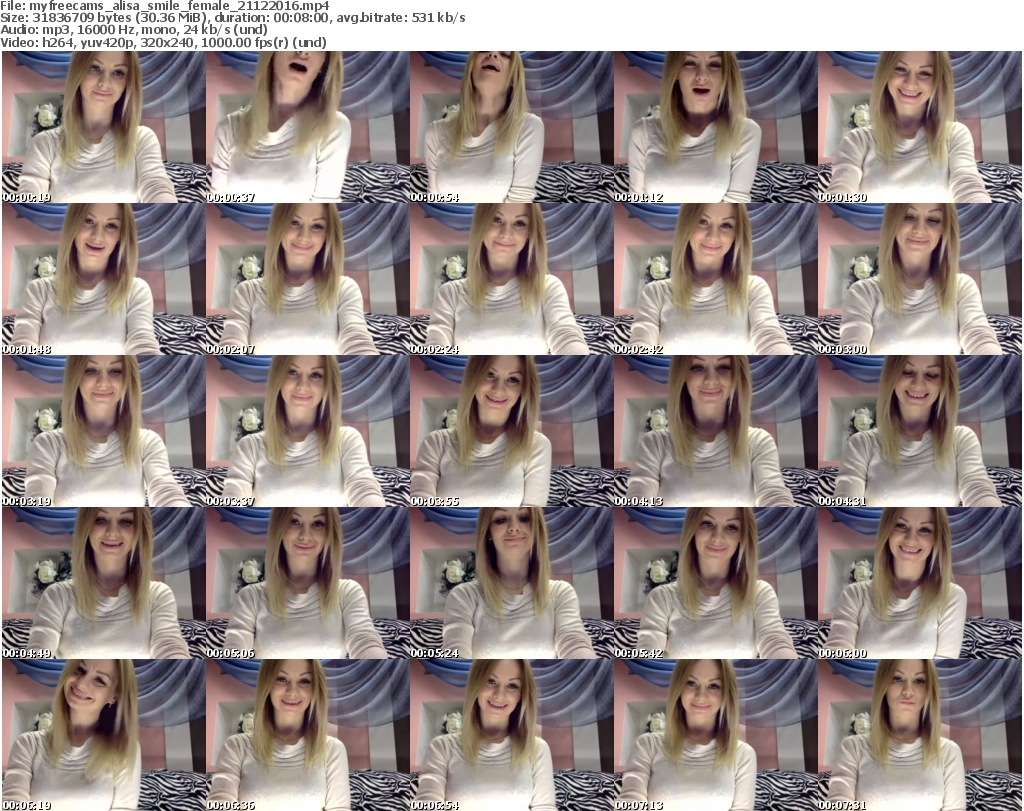Open the frame stamped 00:02:07
The image size is (1024, 811).
(x=308, y=279)
